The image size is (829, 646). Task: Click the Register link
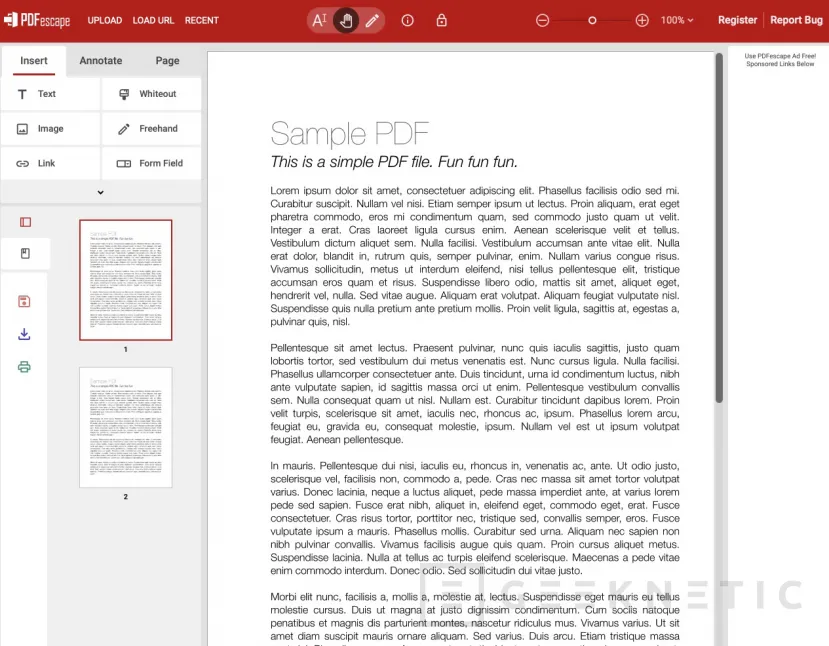pyautogui.click(x=737, y=20)
